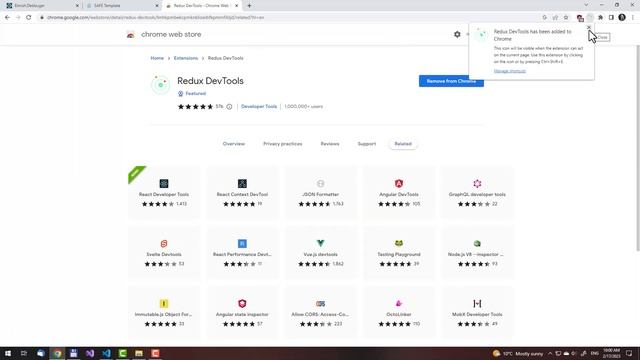Open React Context DevTool extension card
Screen dimensions: 640x360
pyautogui.click(x=242, y=193)
